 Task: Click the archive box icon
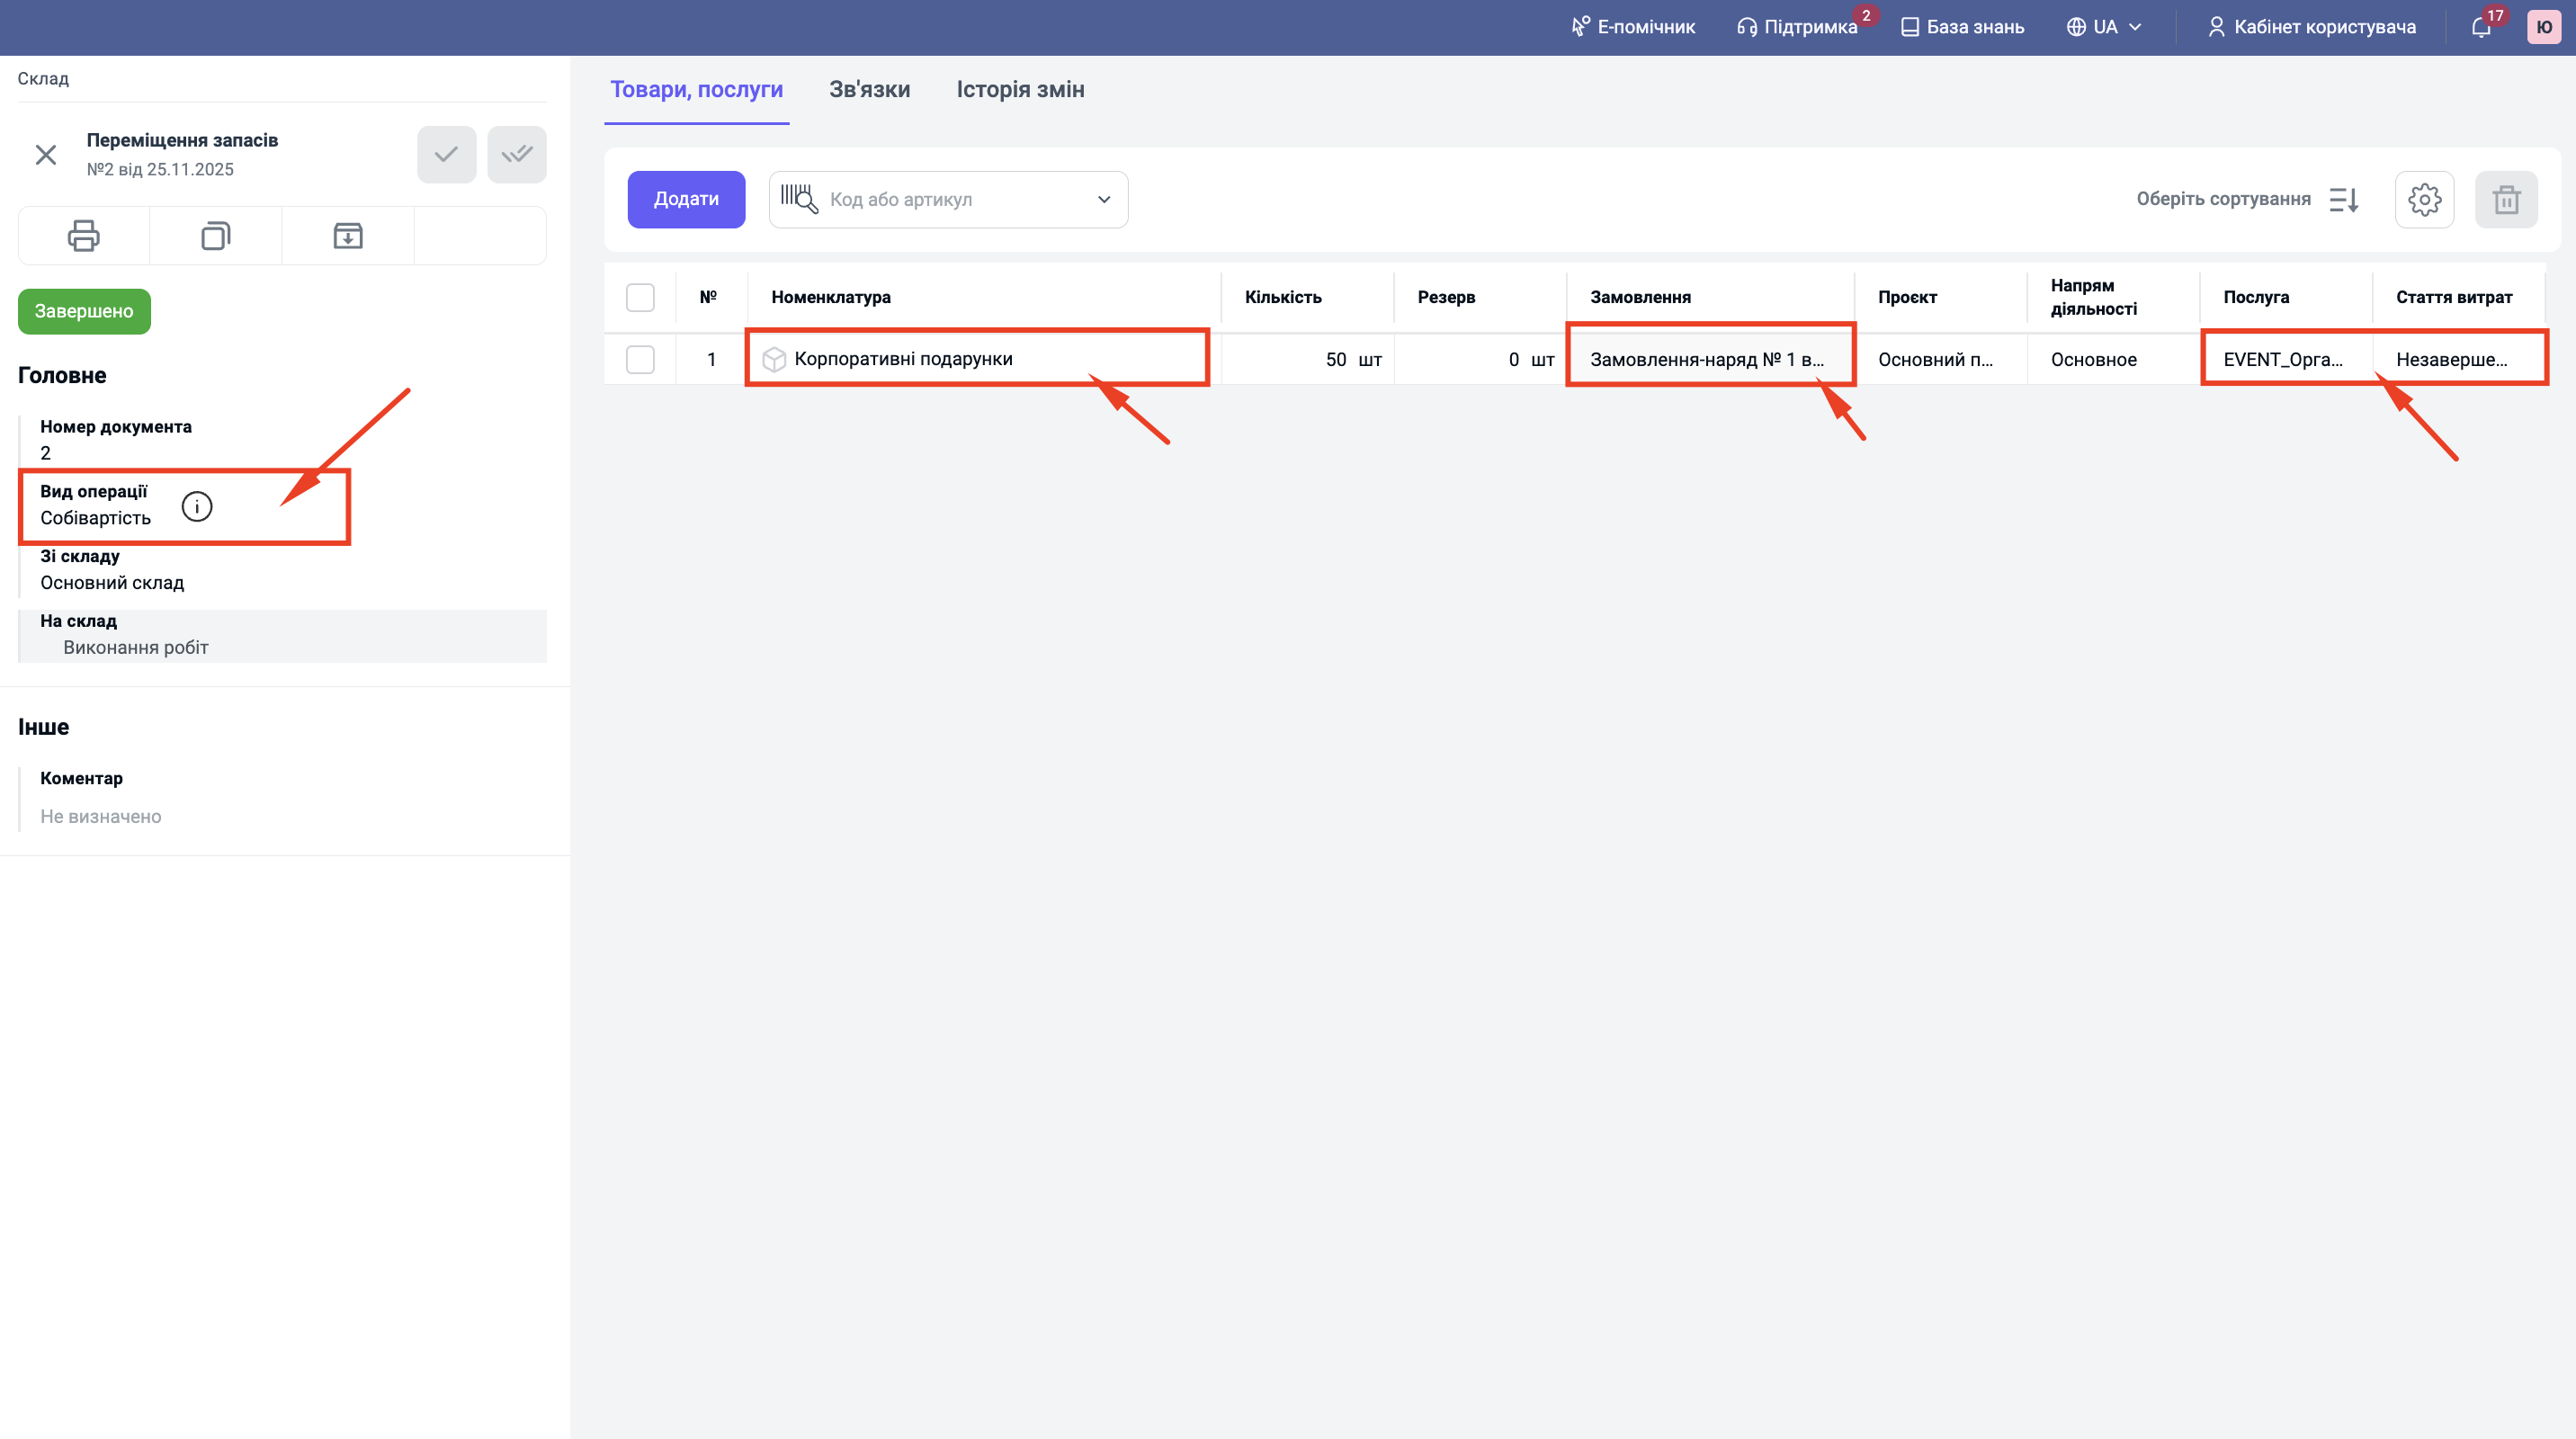347,236
